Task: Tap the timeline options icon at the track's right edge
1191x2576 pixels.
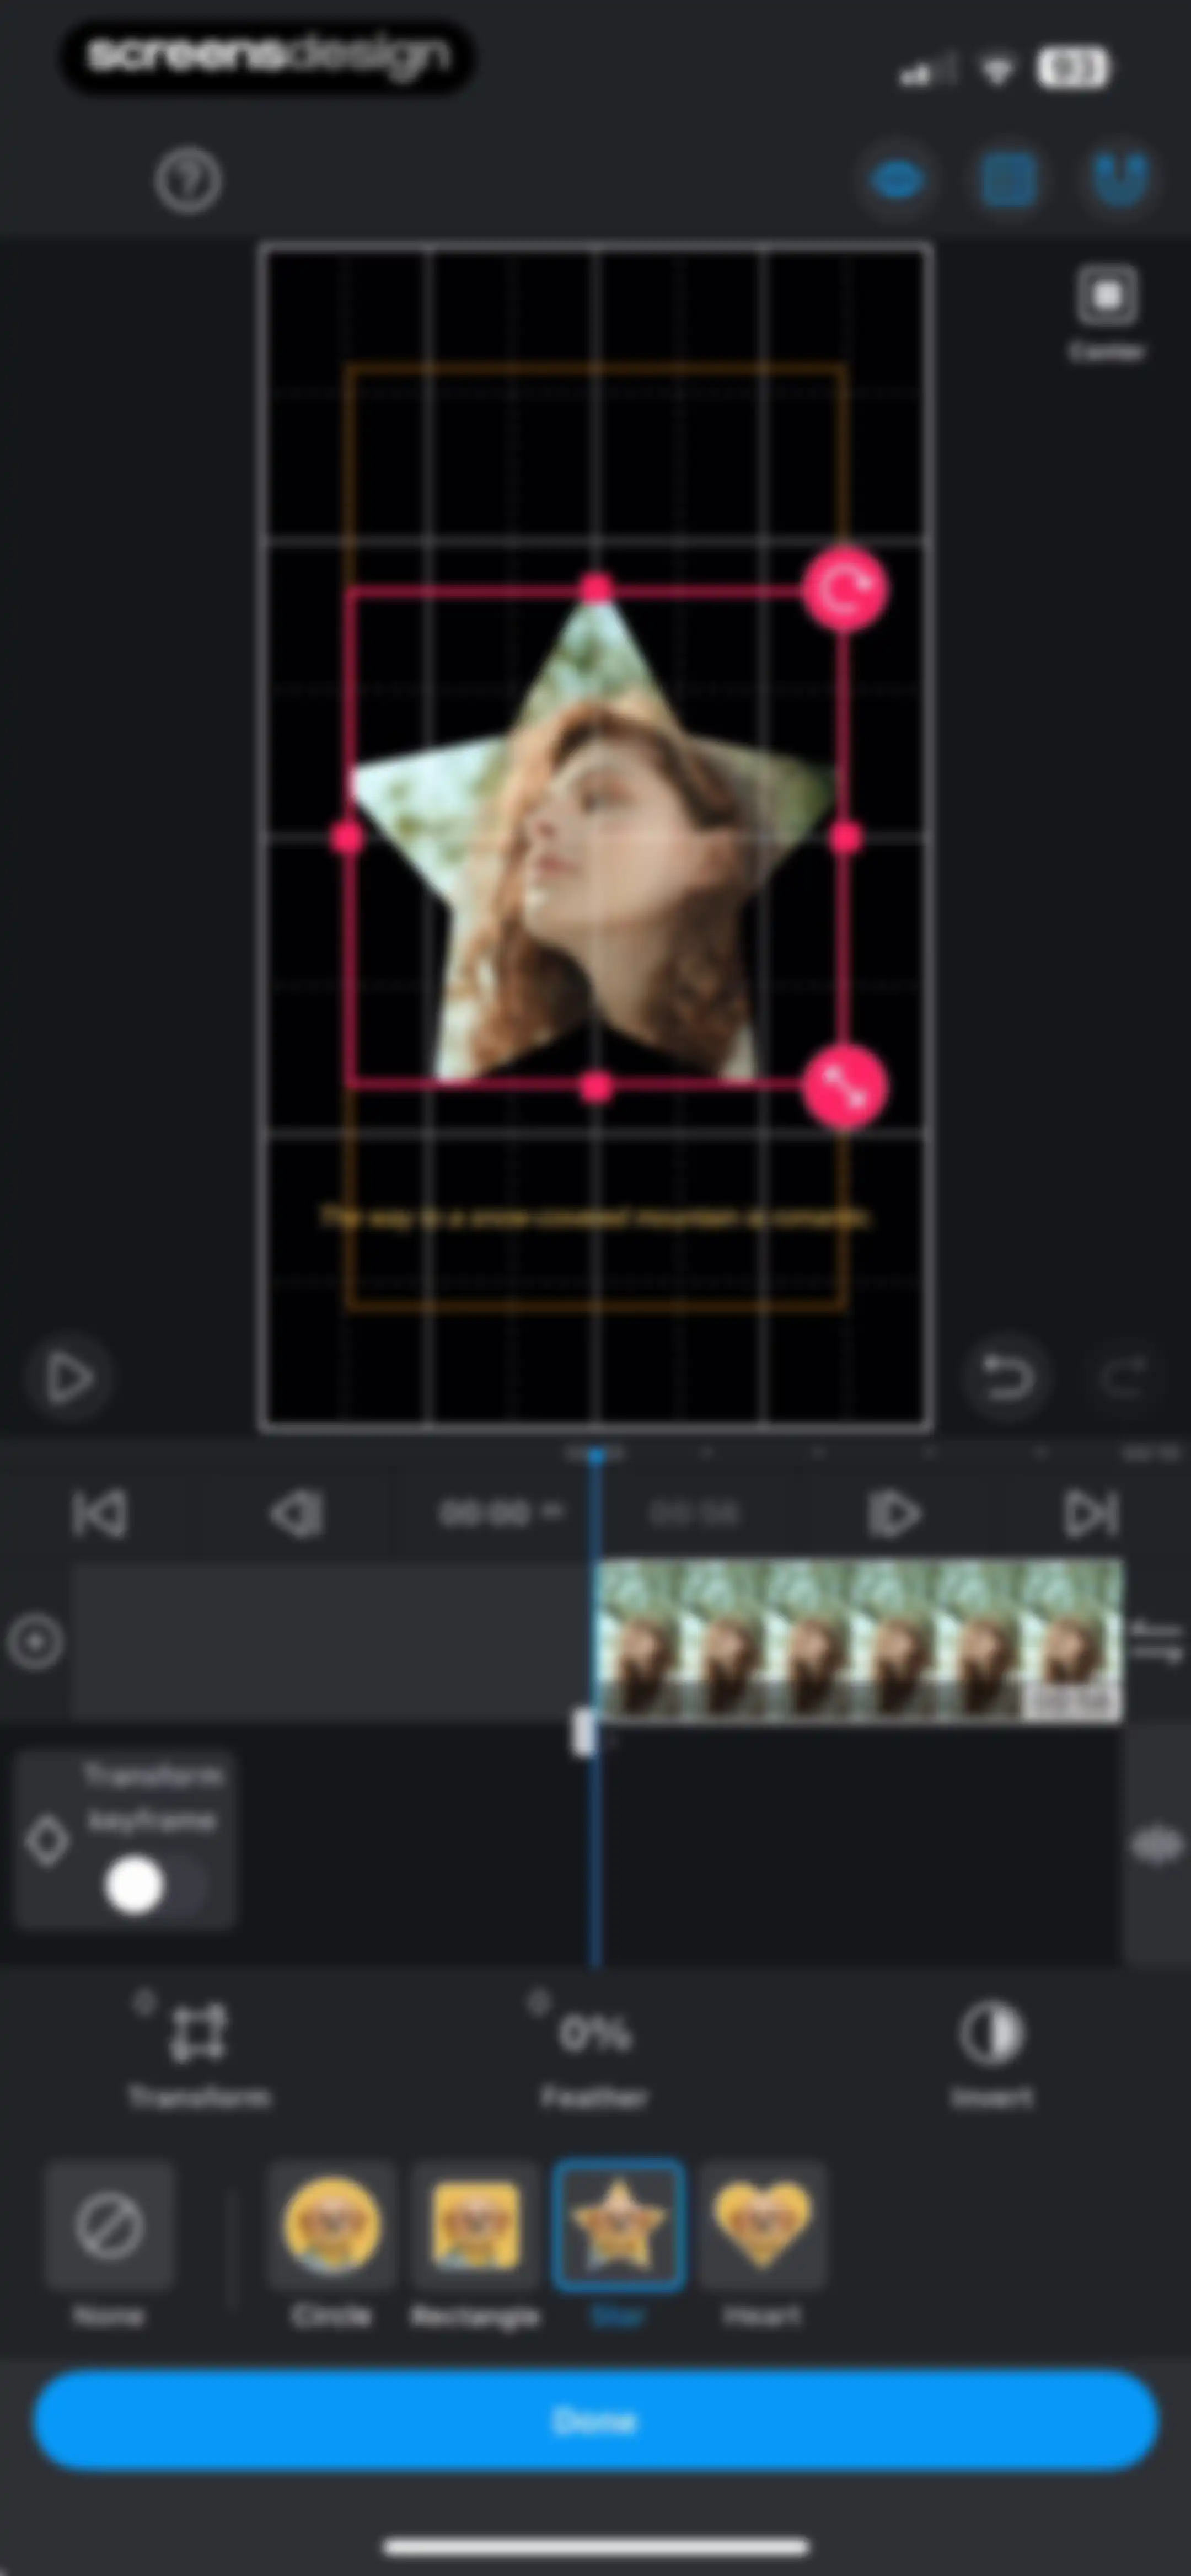Action: click(x=1157, y=1642)
